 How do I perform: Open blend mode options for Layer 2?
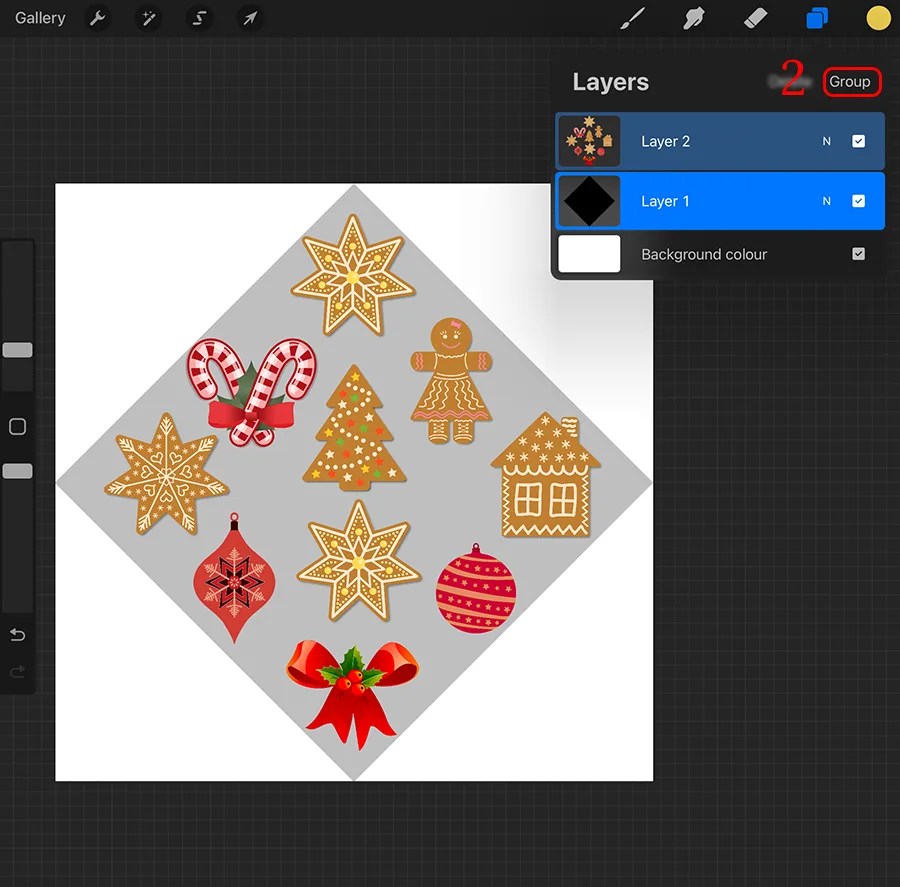coord(826,141)
